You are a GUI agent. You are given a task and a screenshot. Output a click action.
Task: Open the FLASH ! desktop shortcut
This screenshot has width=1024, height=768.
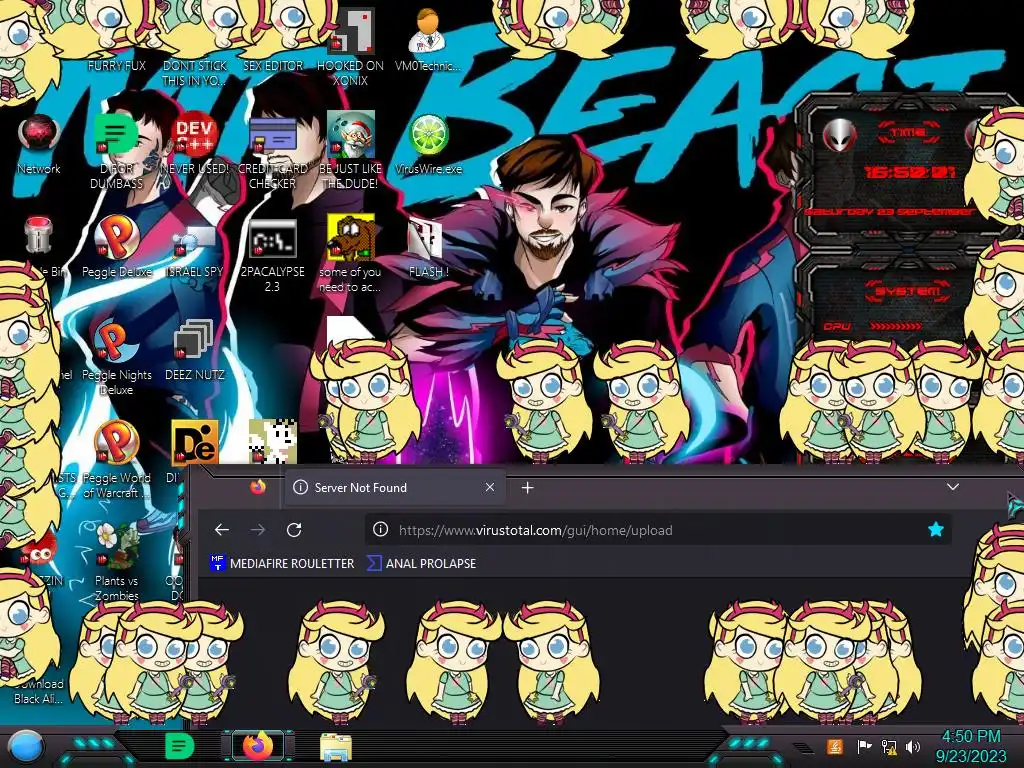point(426,238)
